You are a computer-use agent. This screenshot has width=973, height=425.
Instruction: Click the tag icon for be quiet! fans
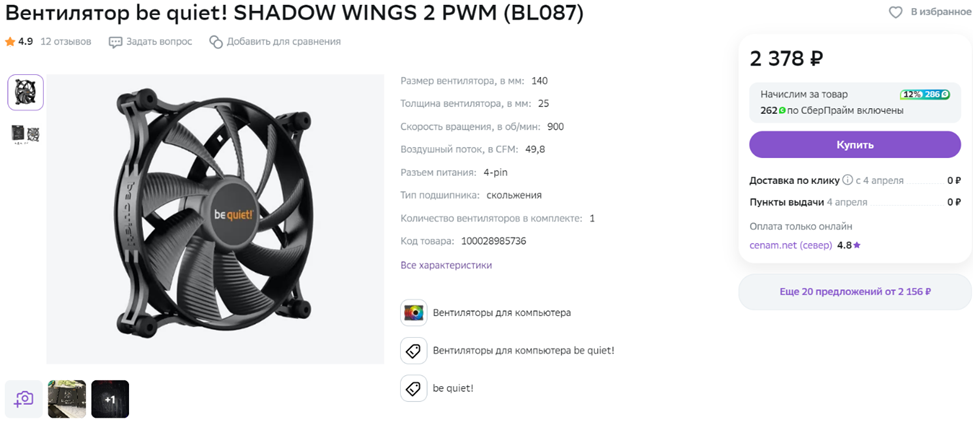pos(413,351)
